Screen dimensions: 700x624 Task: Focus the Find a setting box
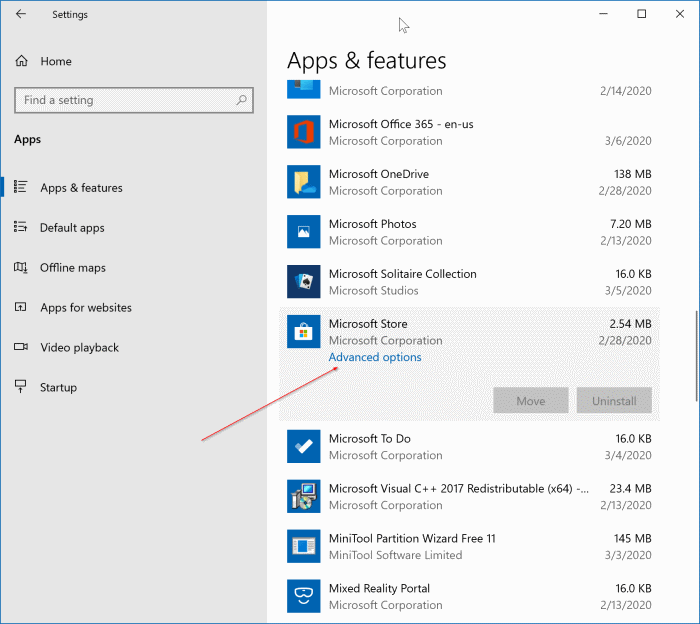tap(134, 100)
